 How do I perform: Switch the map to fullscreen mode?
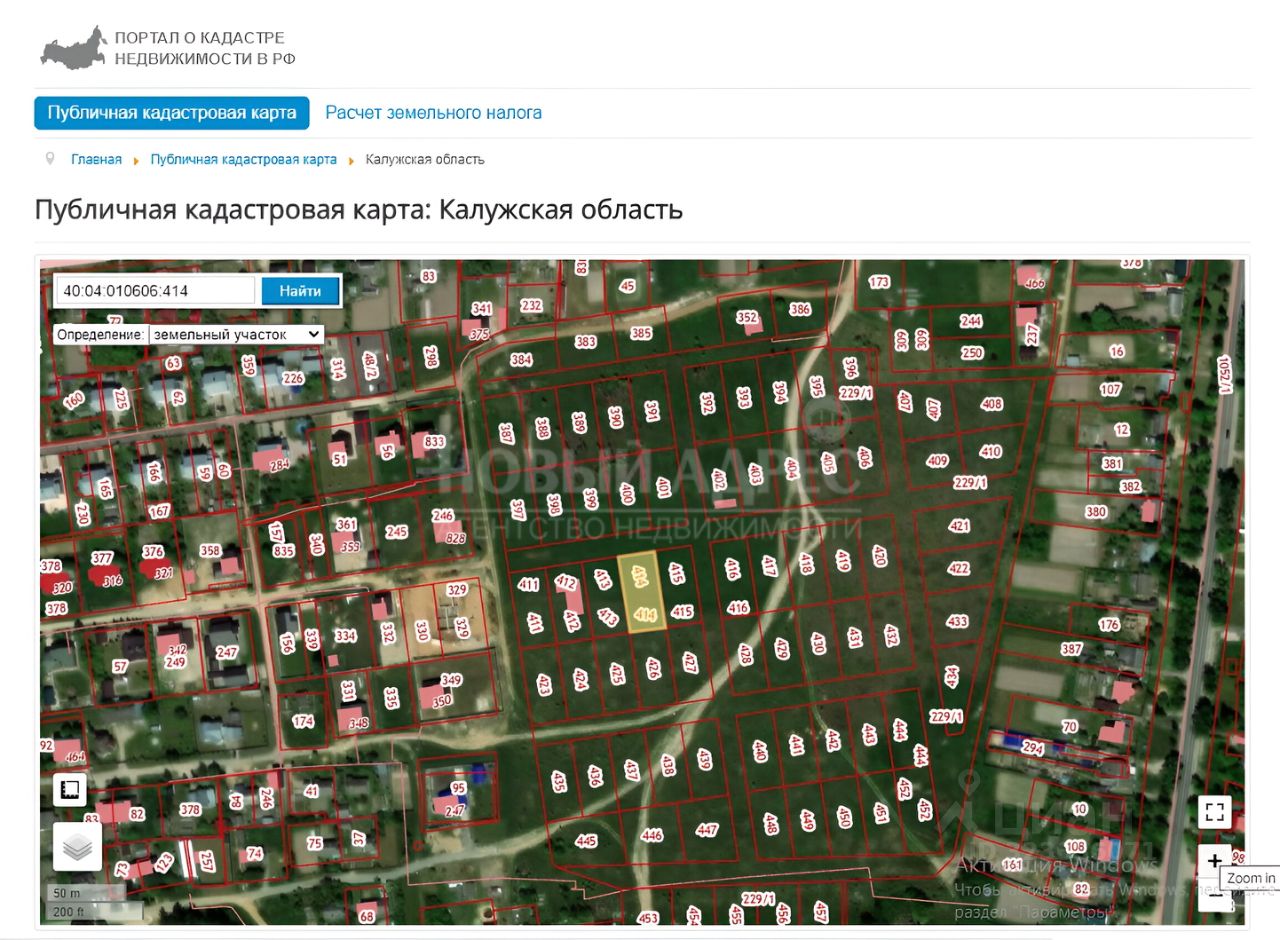point(1214,812)
